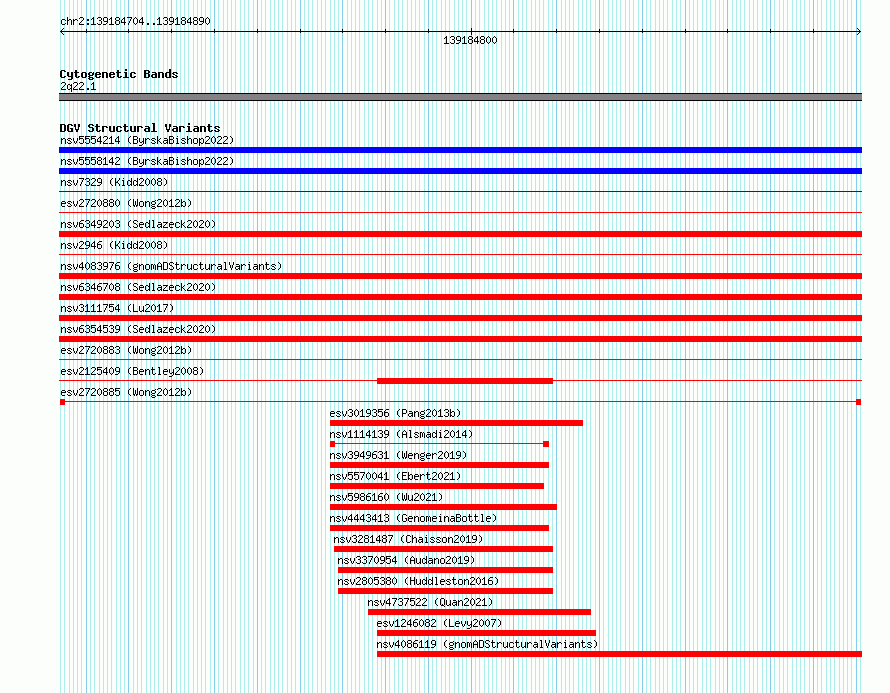Click the nsv3949631 (Wenger2019) label
Viewport: 890px width, 693px height.
(398, 455)
